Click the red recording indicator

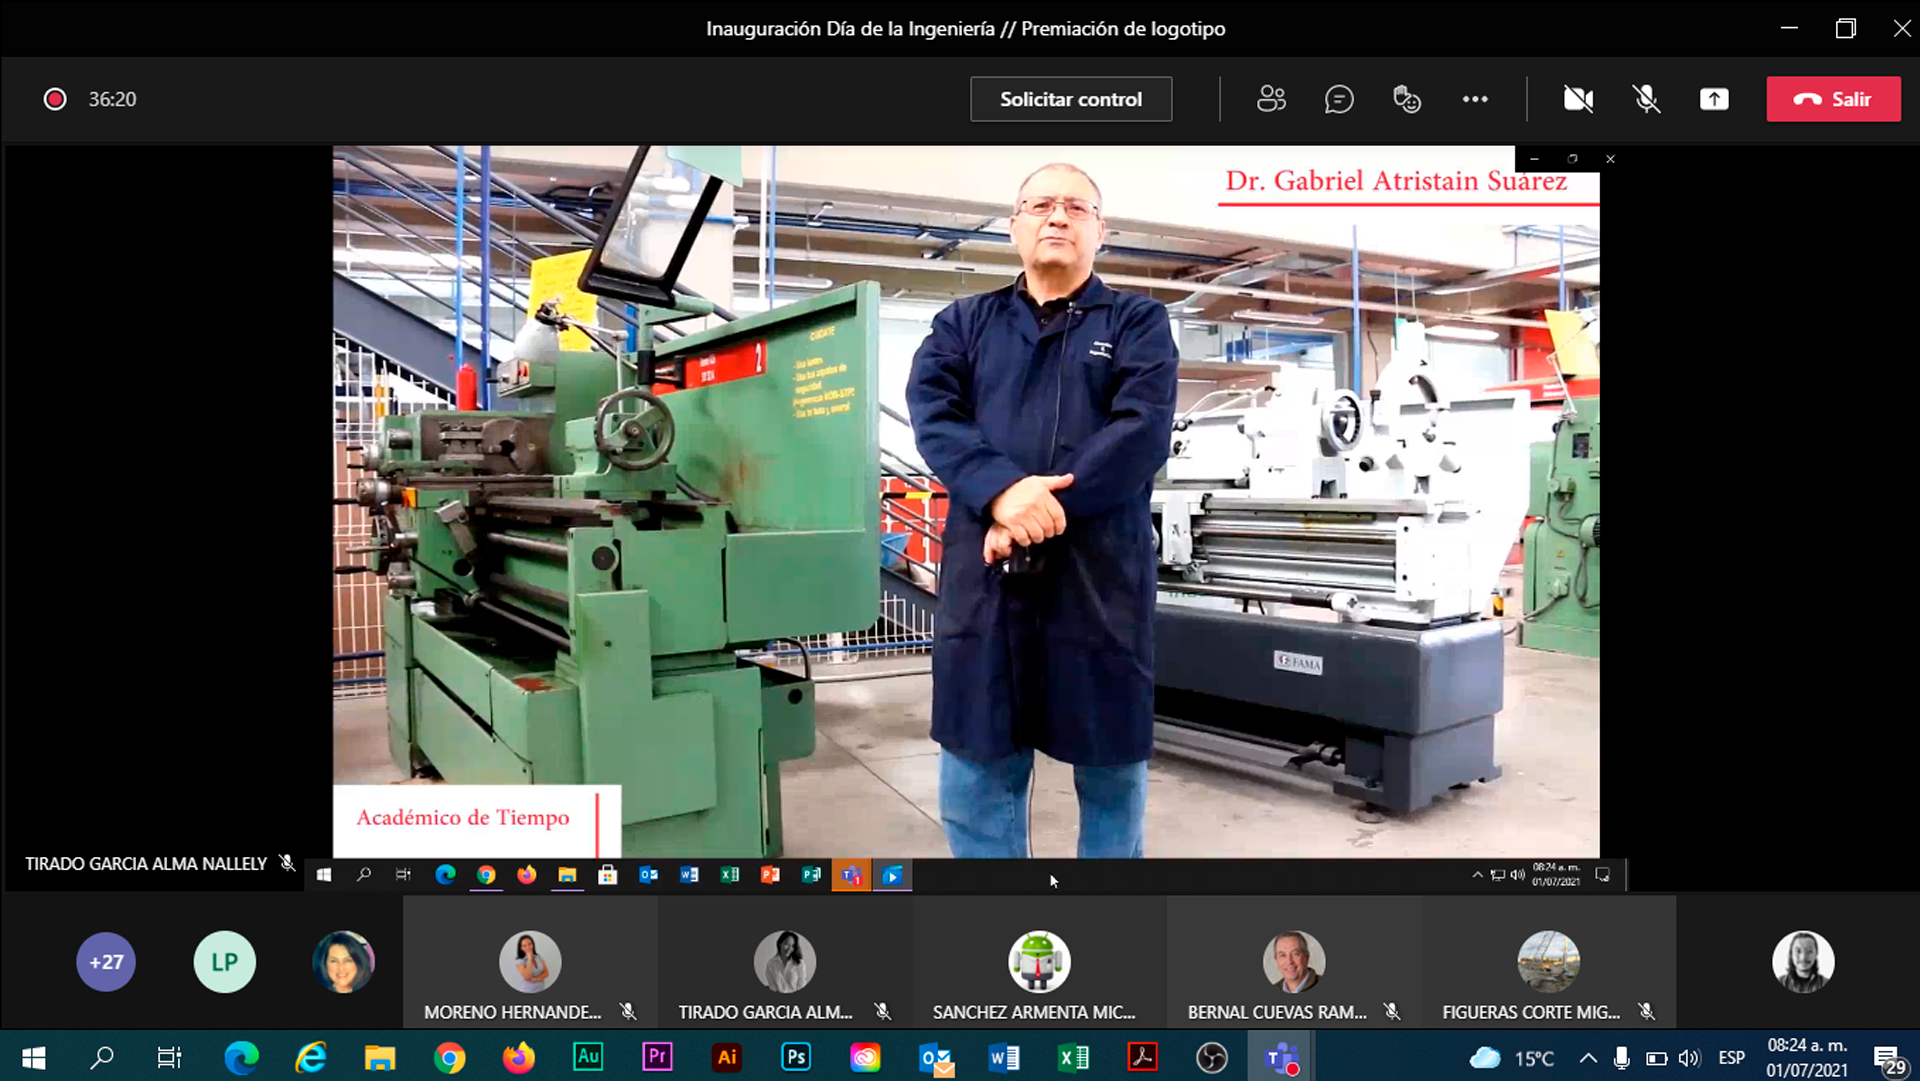[x=55, y=99]
